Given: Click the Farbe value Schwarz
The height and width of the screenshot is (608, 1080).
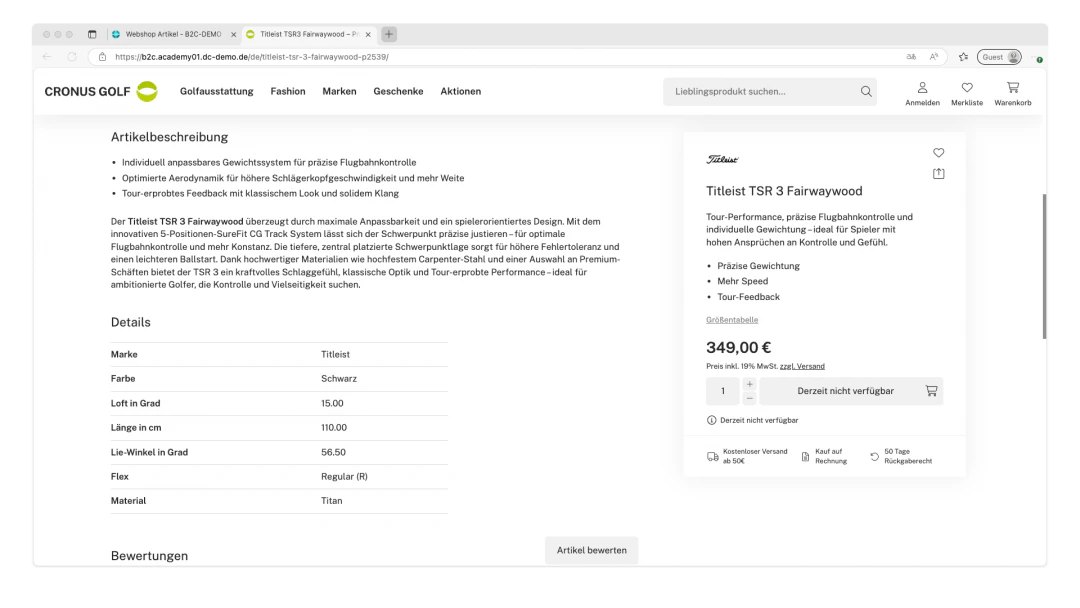Looking at the screenshot, I should (339, 379).
